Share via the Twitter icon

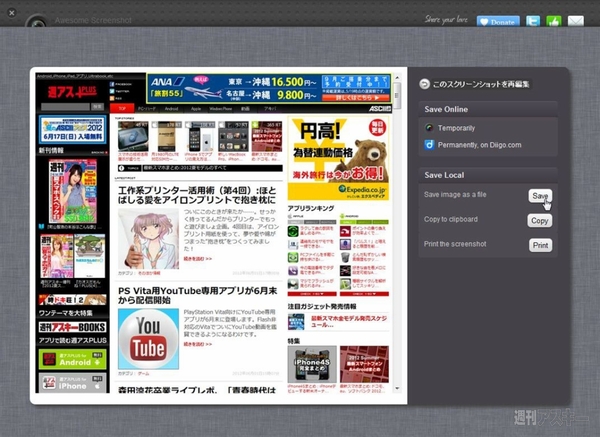tap(533, 21)
